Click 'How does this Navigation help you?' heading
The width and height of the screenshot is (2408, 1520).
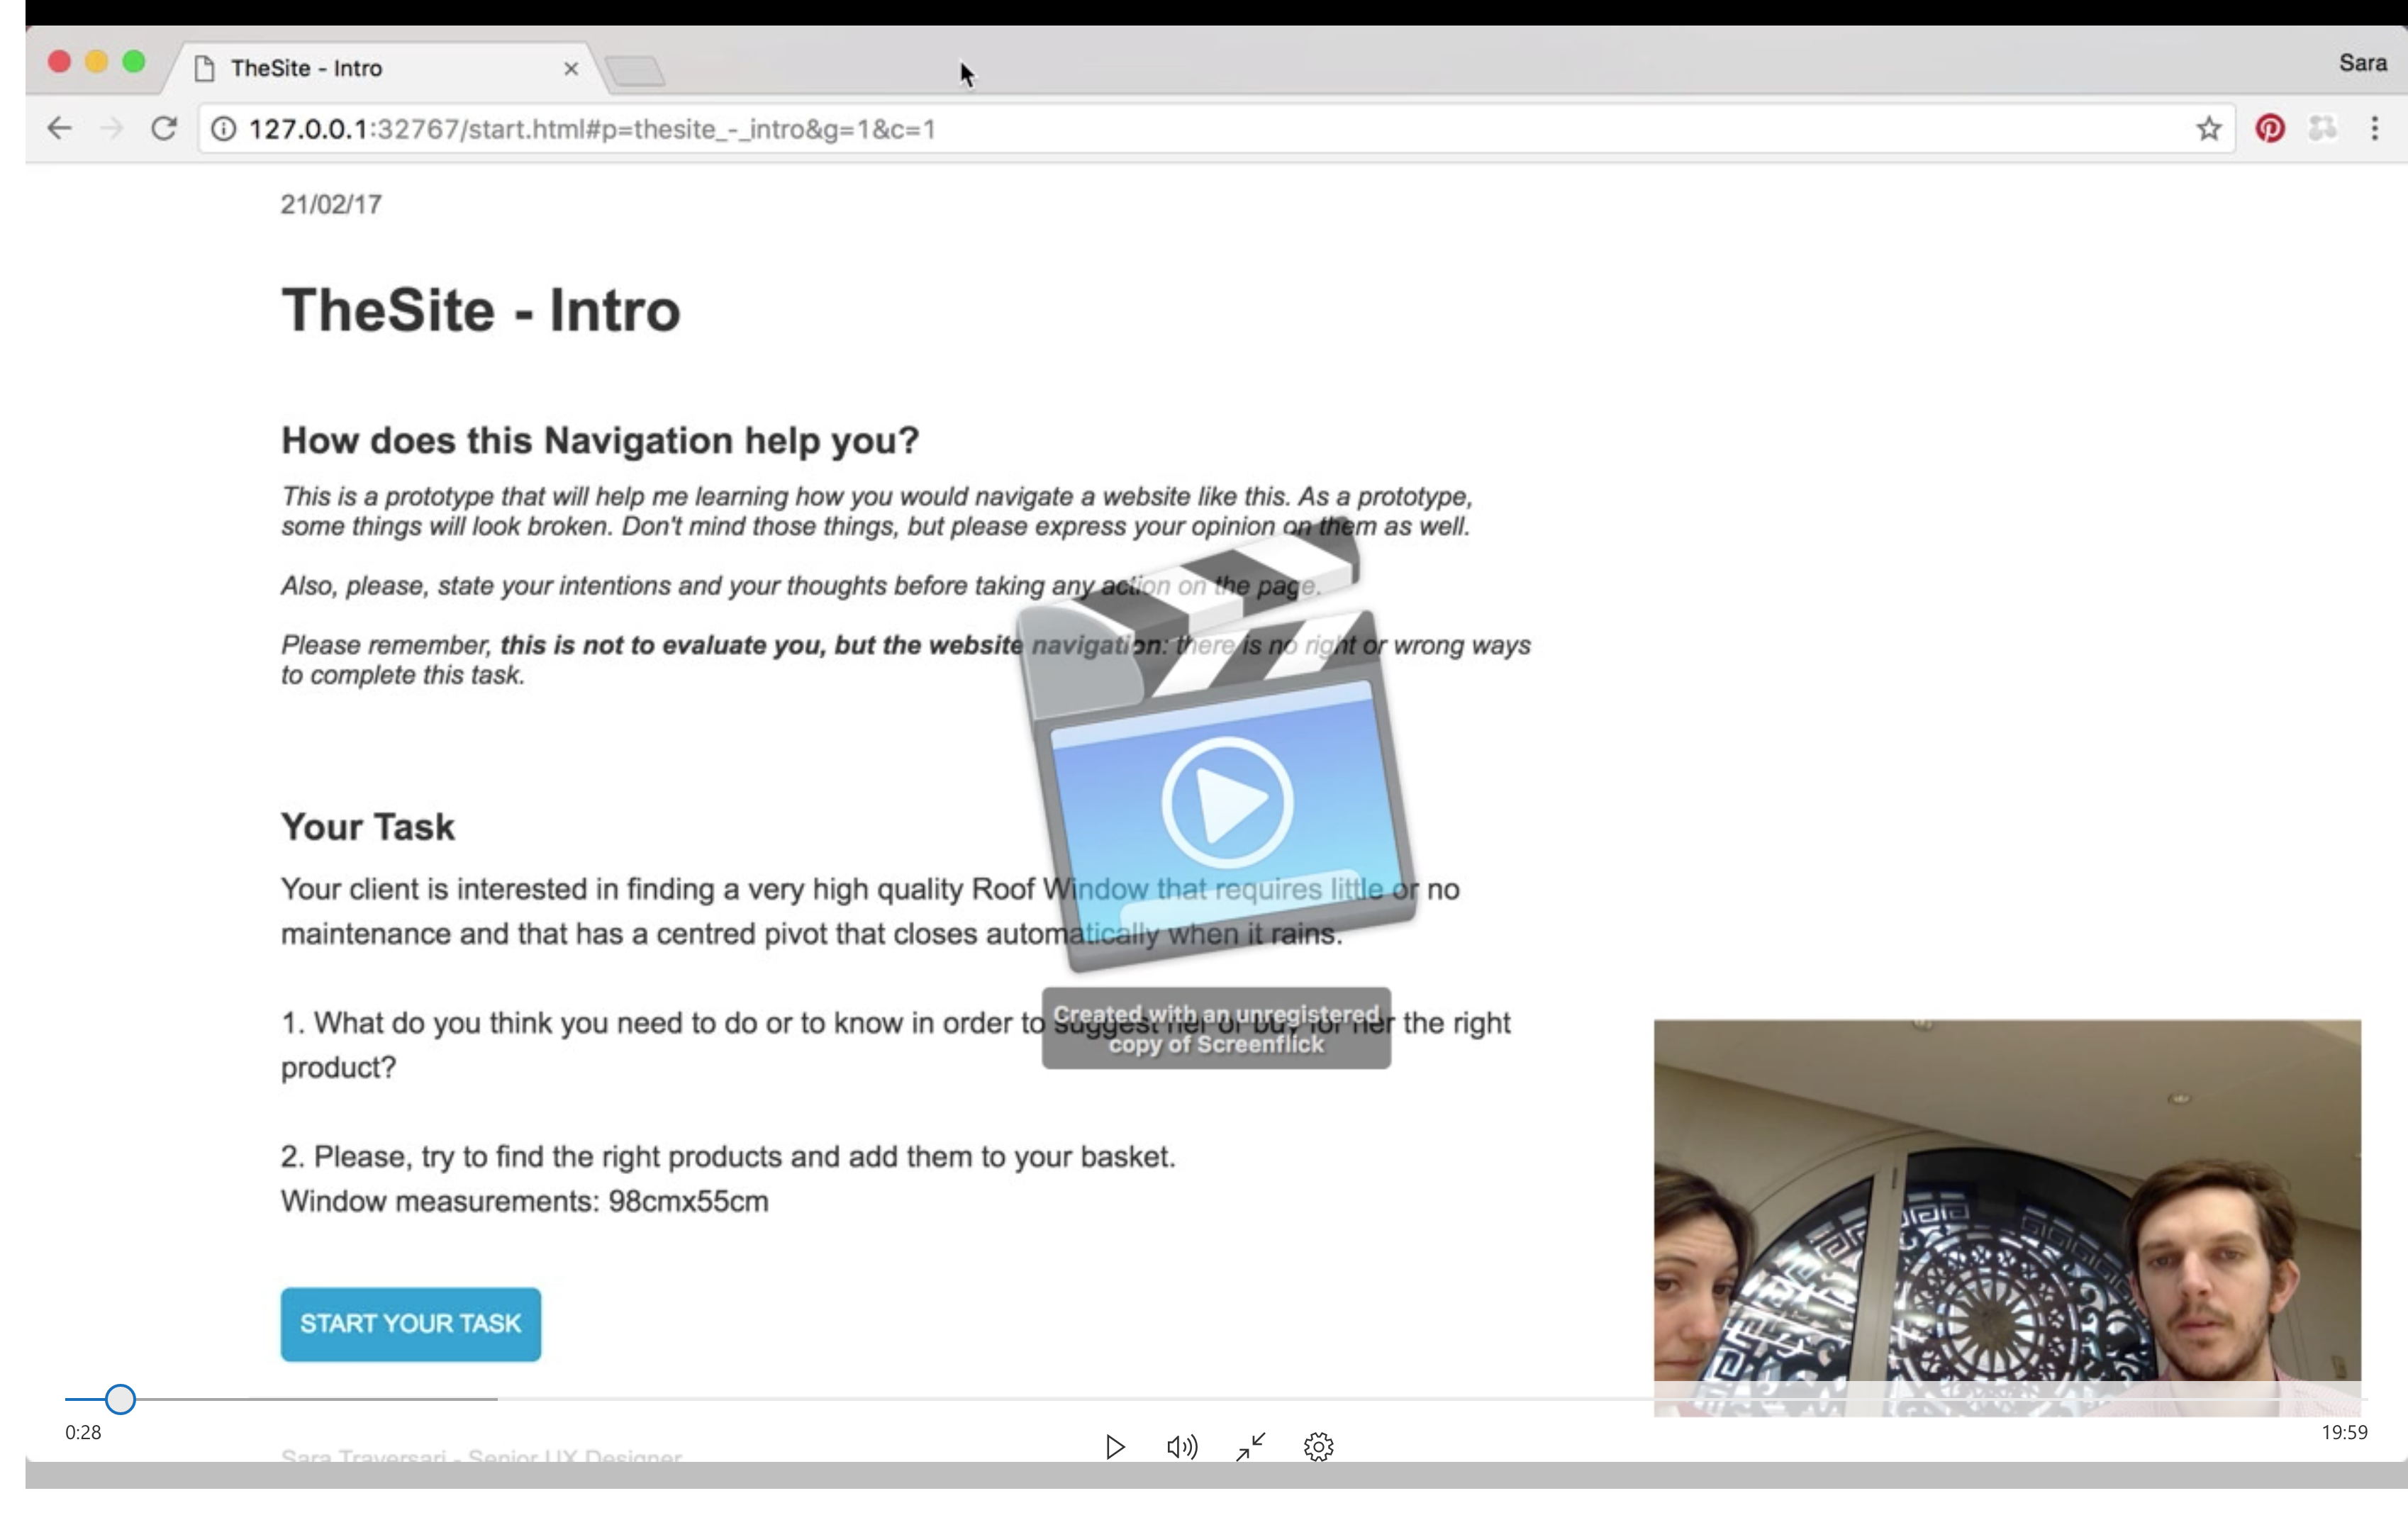point(600,440)
